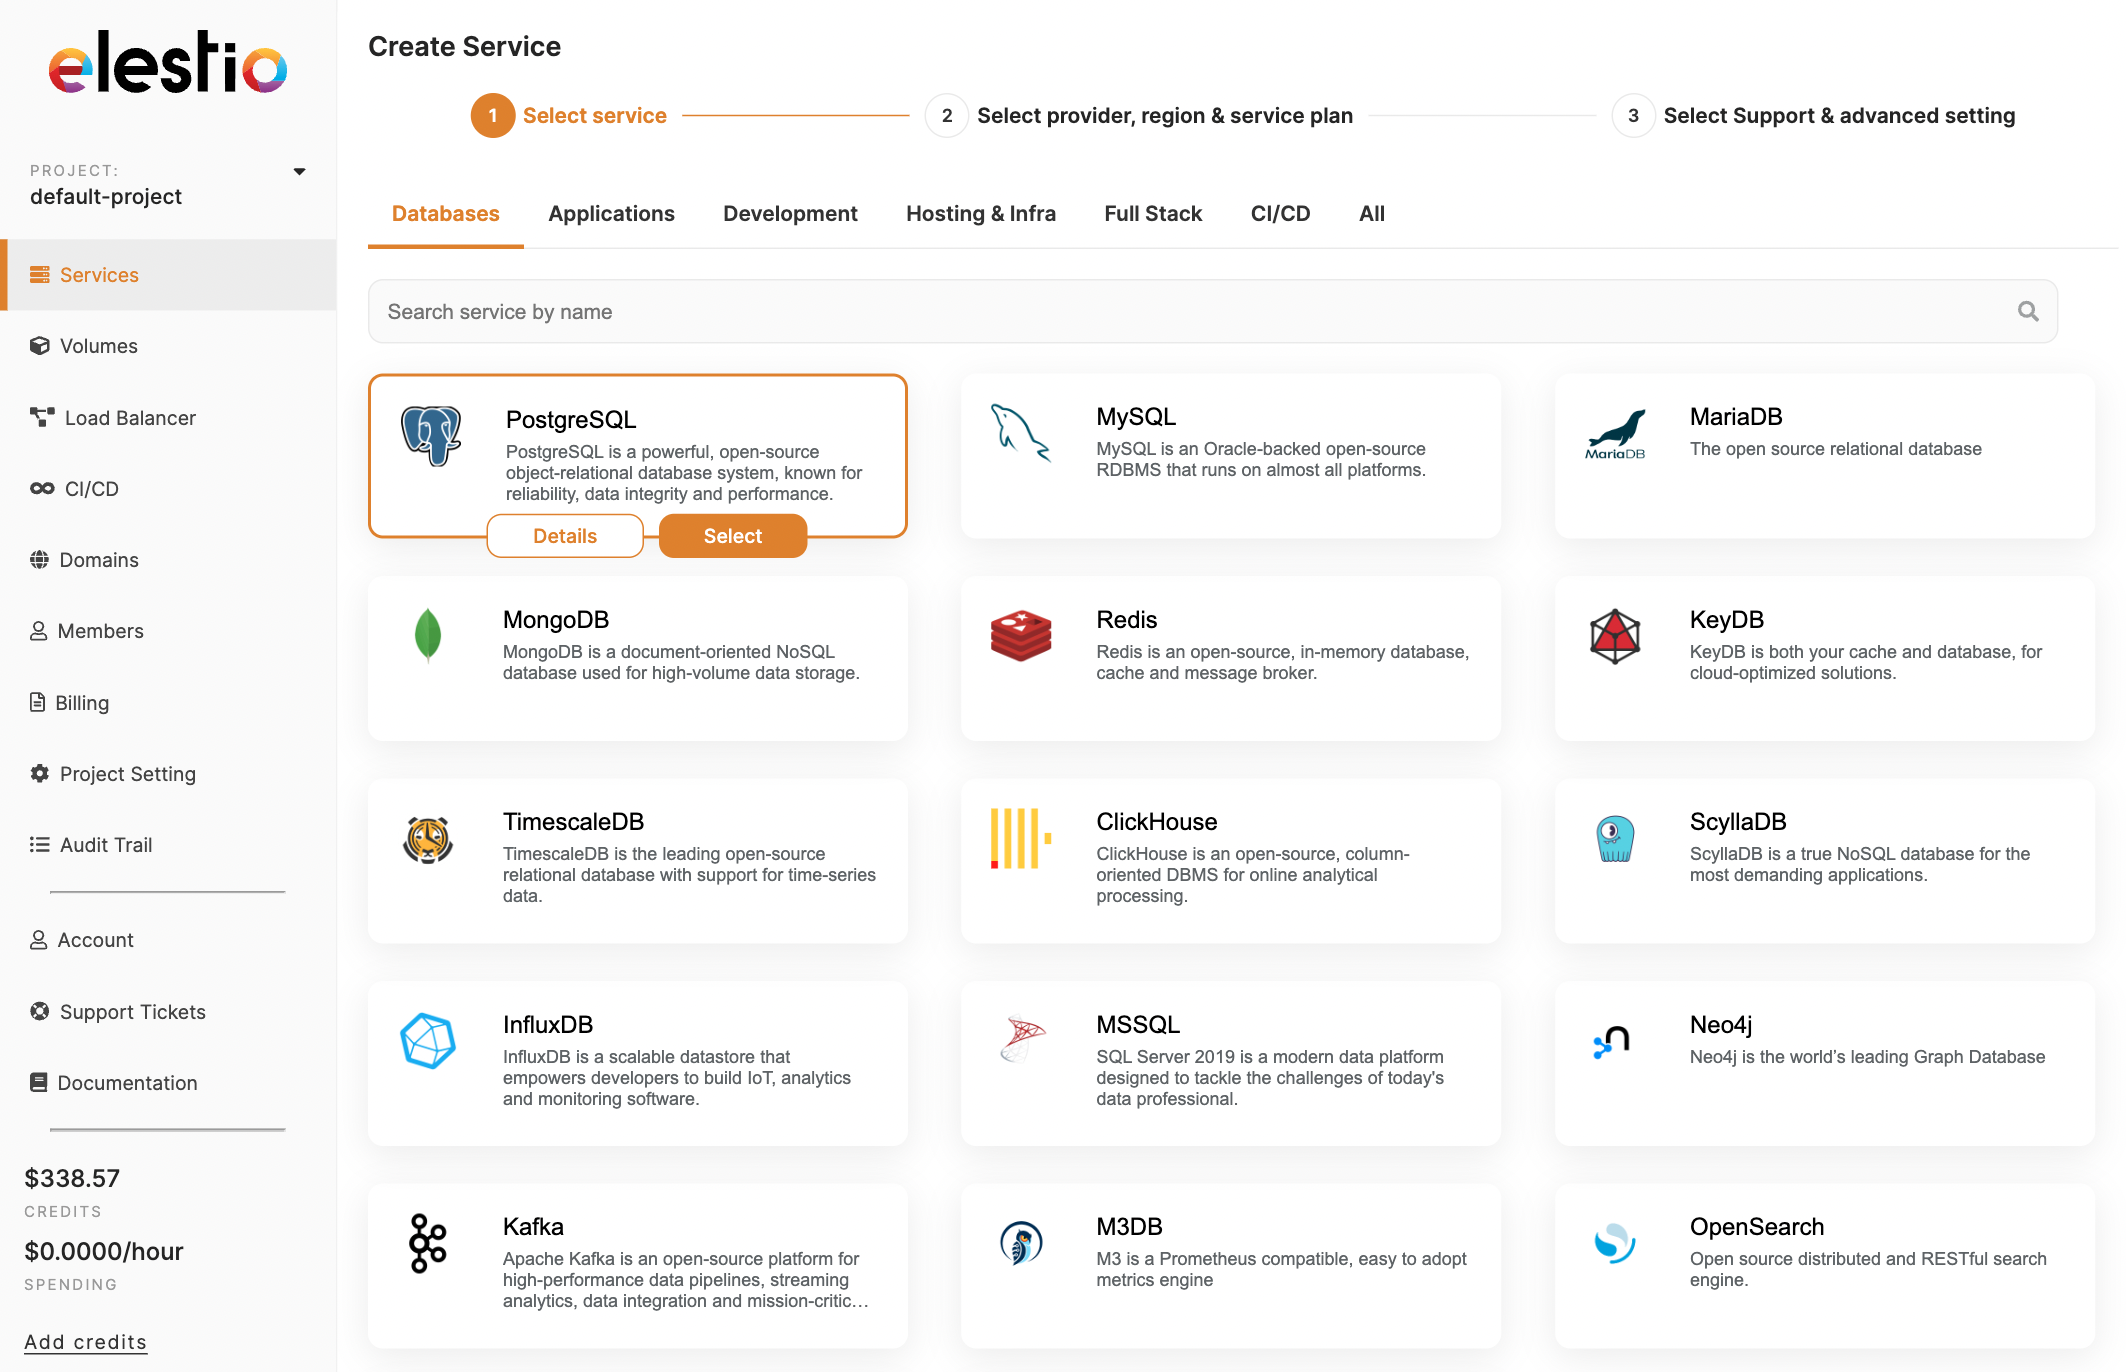This screenshot has width=2126, height=1372.
Task: Open the Hosting & Infra tab
Action: [980, 214]
